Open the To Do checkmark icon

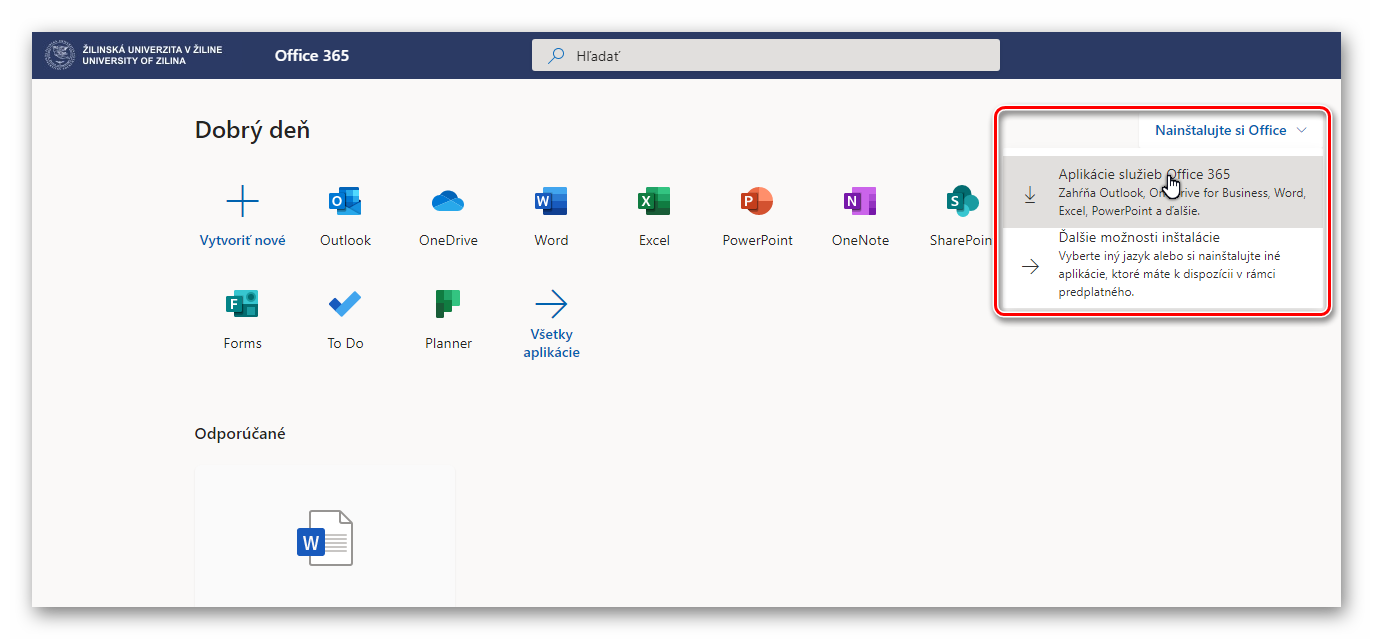coord(345,304)
